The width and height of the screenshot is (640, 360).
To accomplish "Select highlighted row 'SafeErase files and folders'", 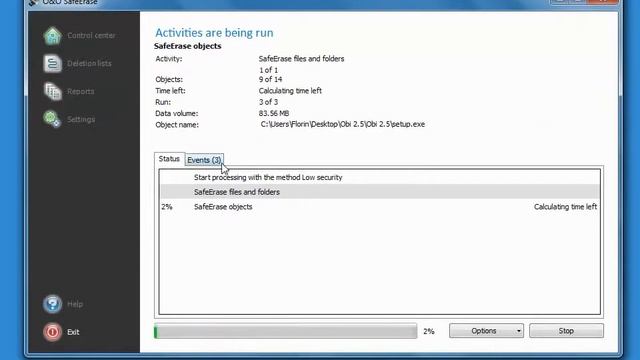I will tap(380, 192).
